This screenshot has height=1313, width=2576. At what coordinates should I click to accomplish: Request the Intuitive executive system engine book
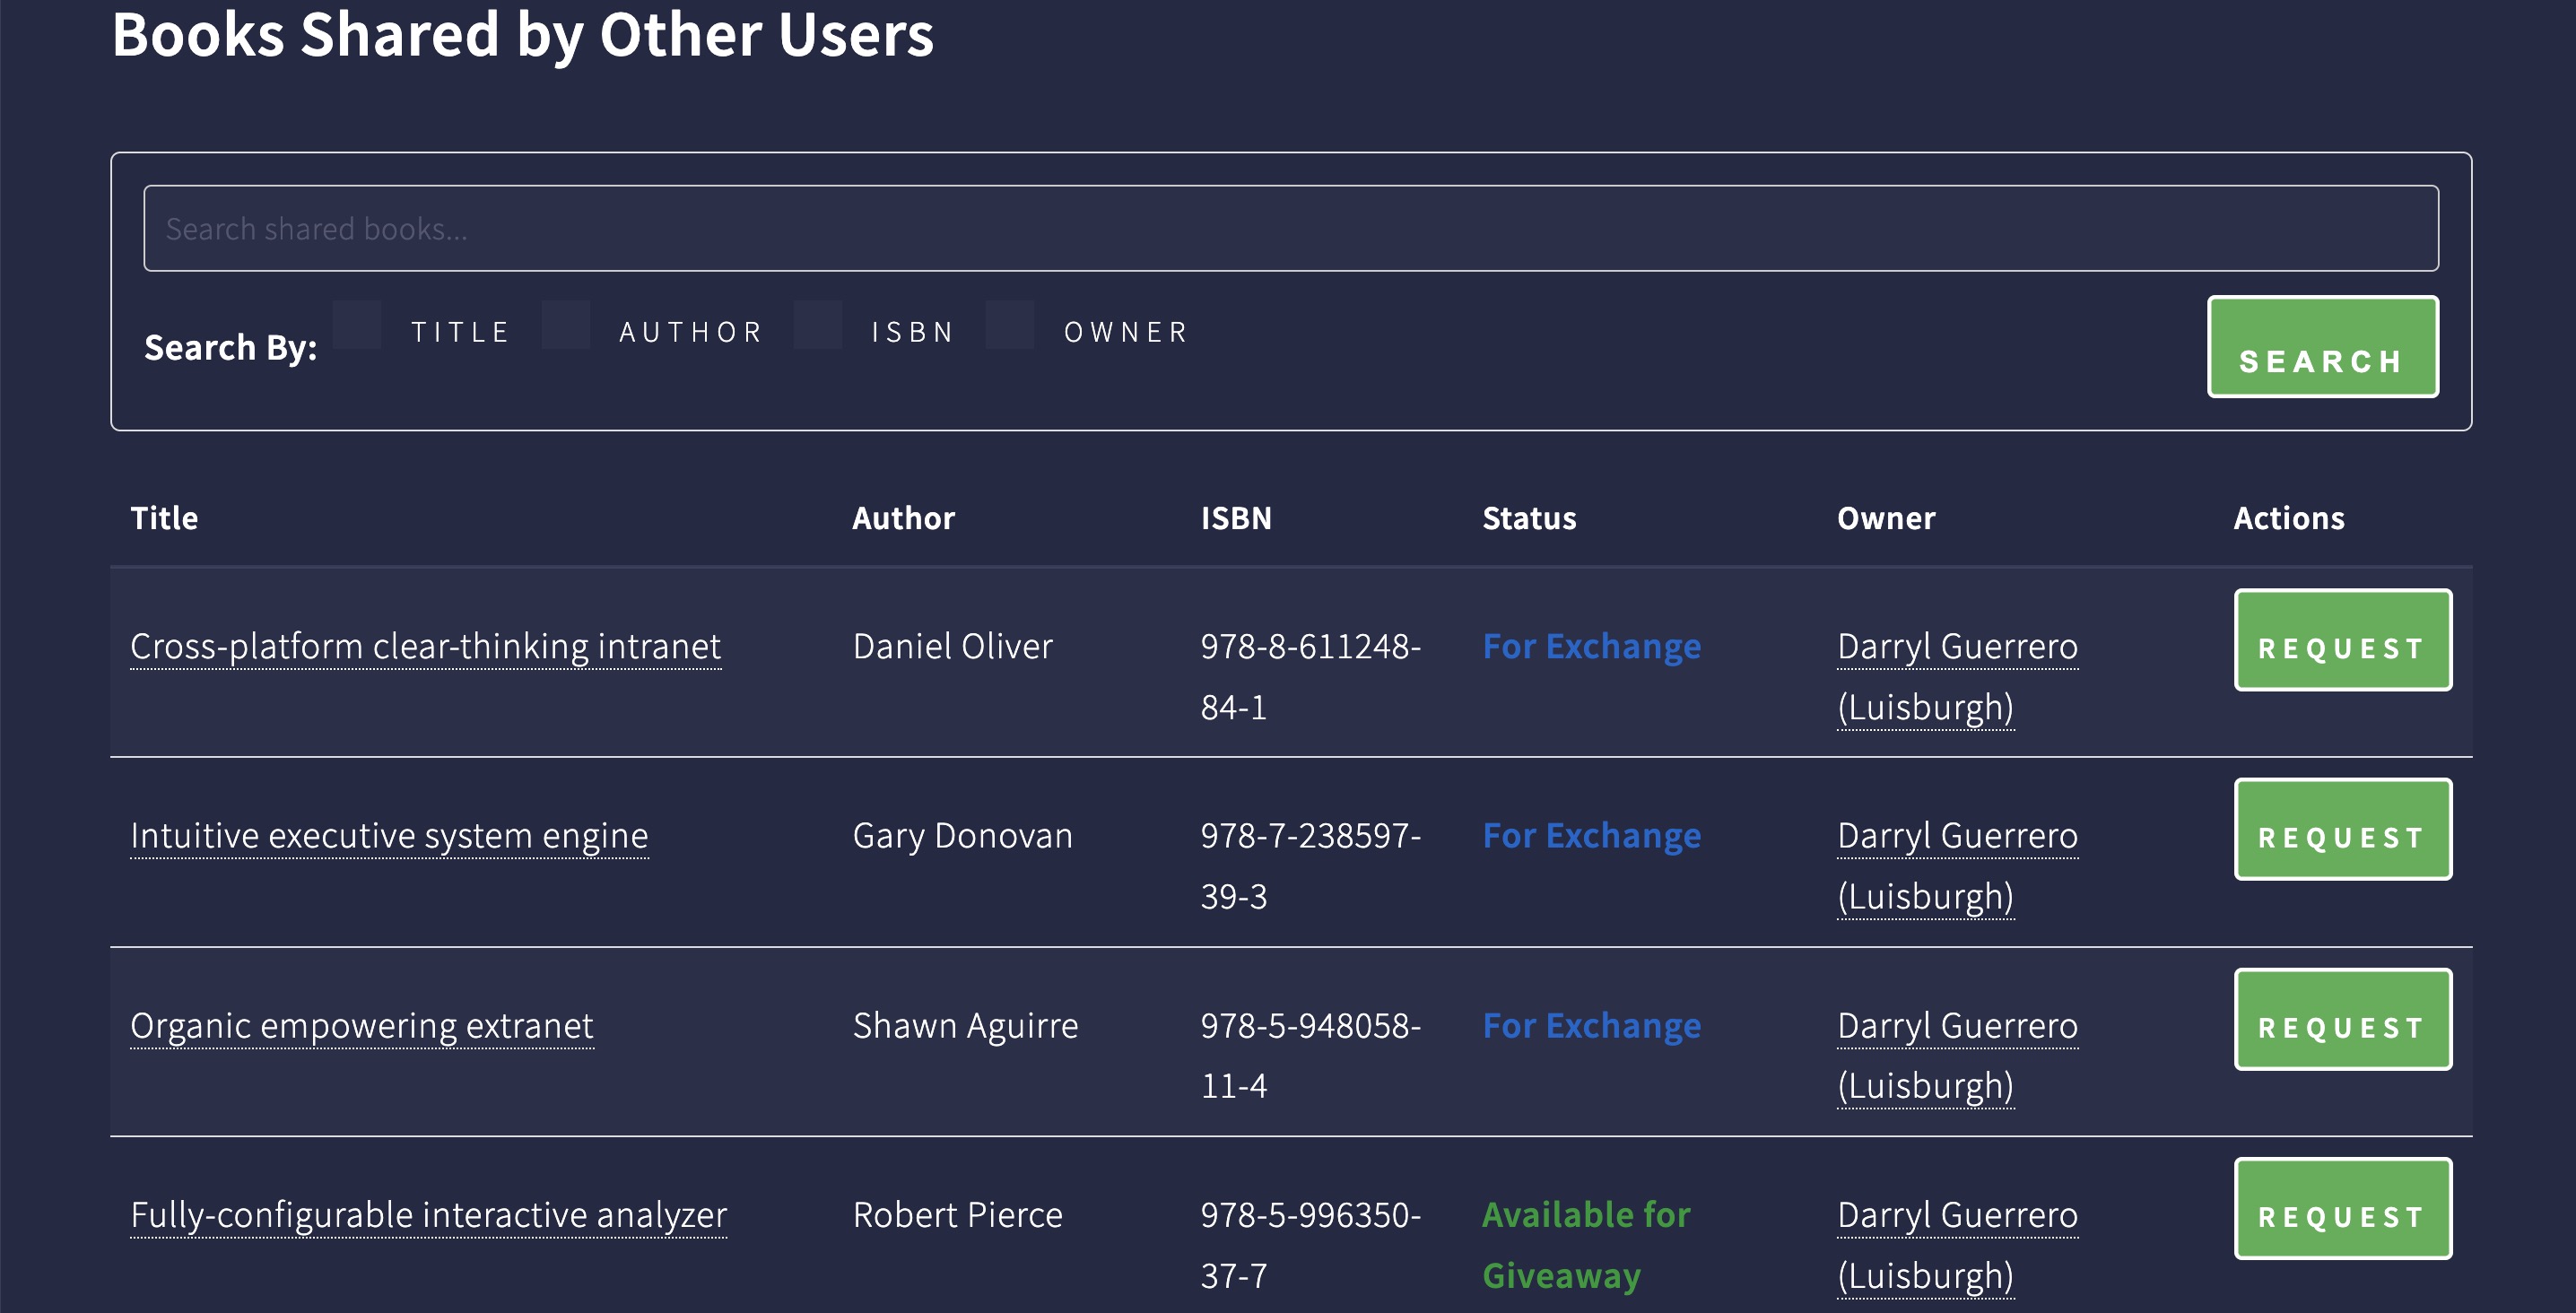(x=2342, y=829)
